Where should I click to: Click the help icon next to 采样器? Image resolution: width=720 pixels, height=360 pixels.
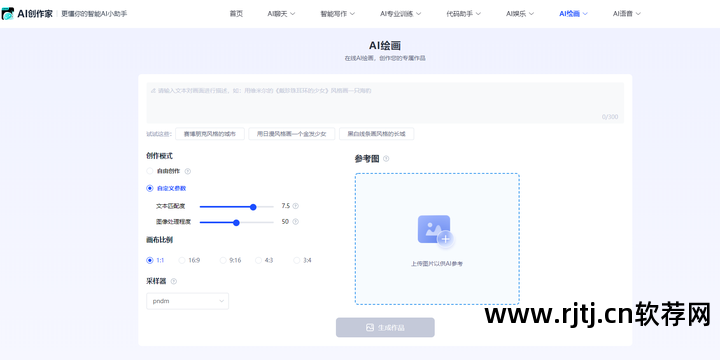click(174, 281)
